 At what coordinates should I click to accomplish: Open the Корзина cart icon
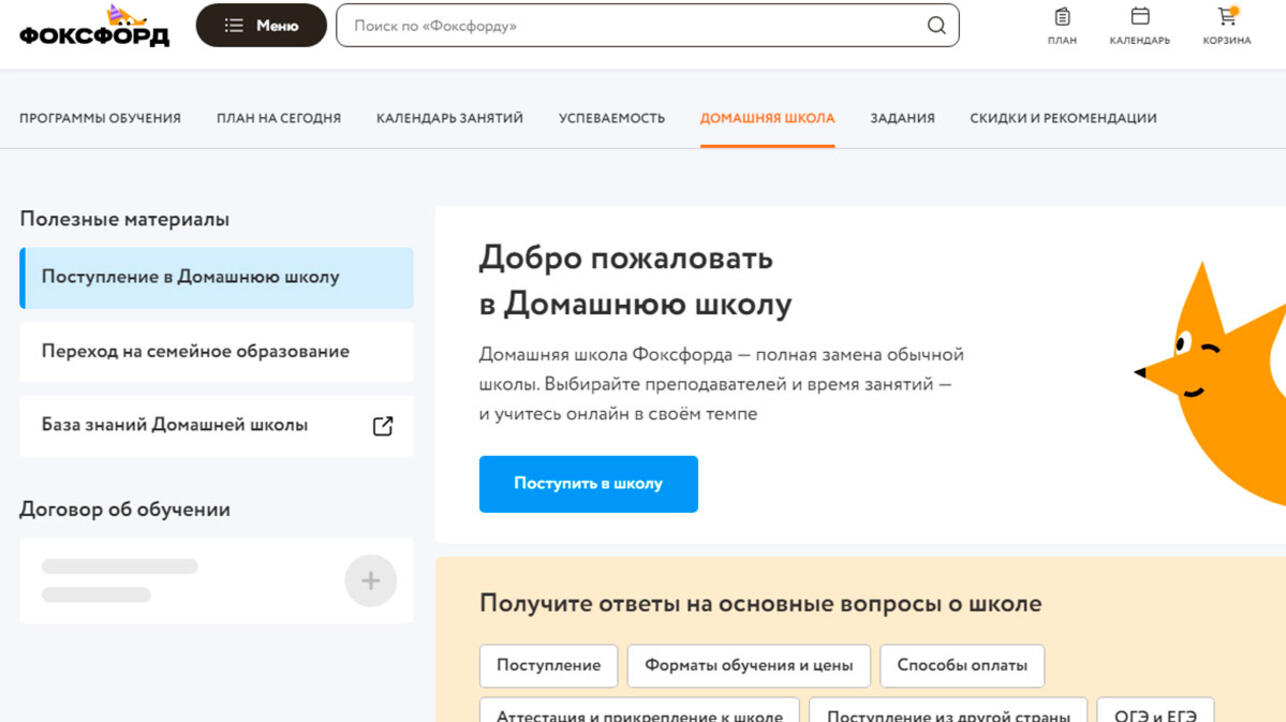(x=1227, y=26)
